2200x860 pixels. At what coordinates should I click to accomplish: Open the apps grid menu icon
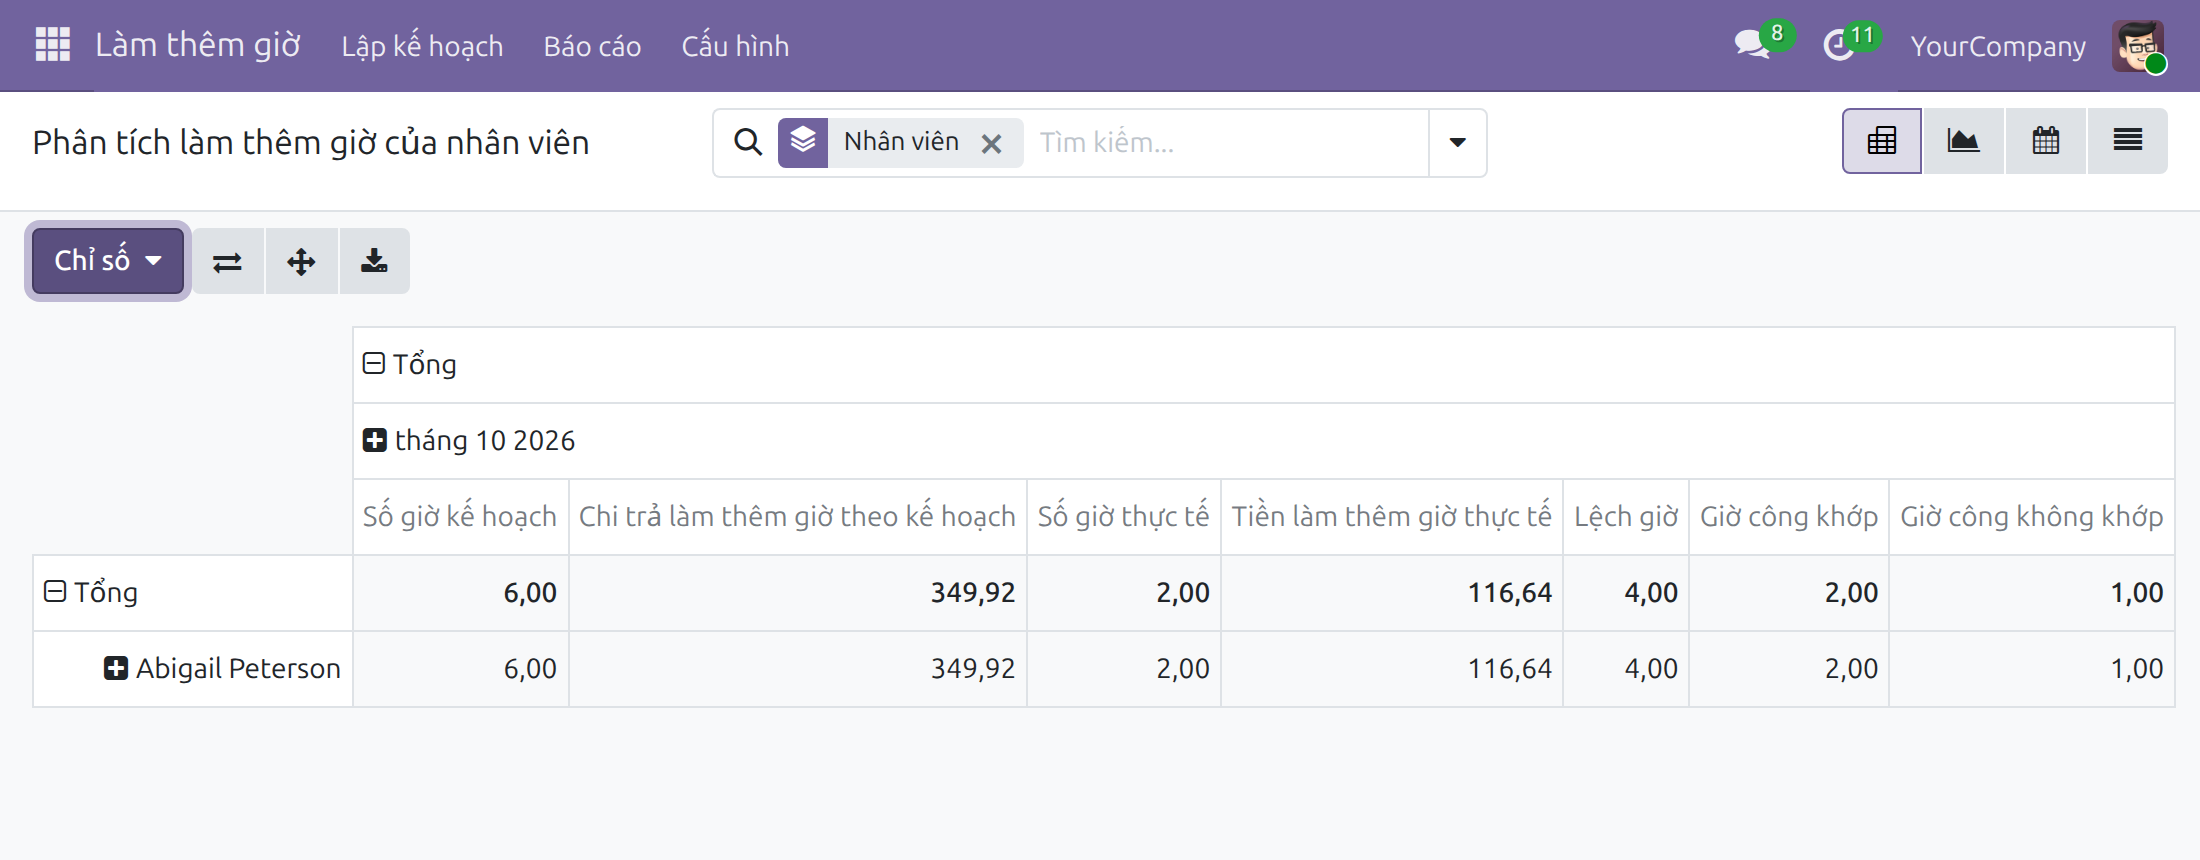52,45
